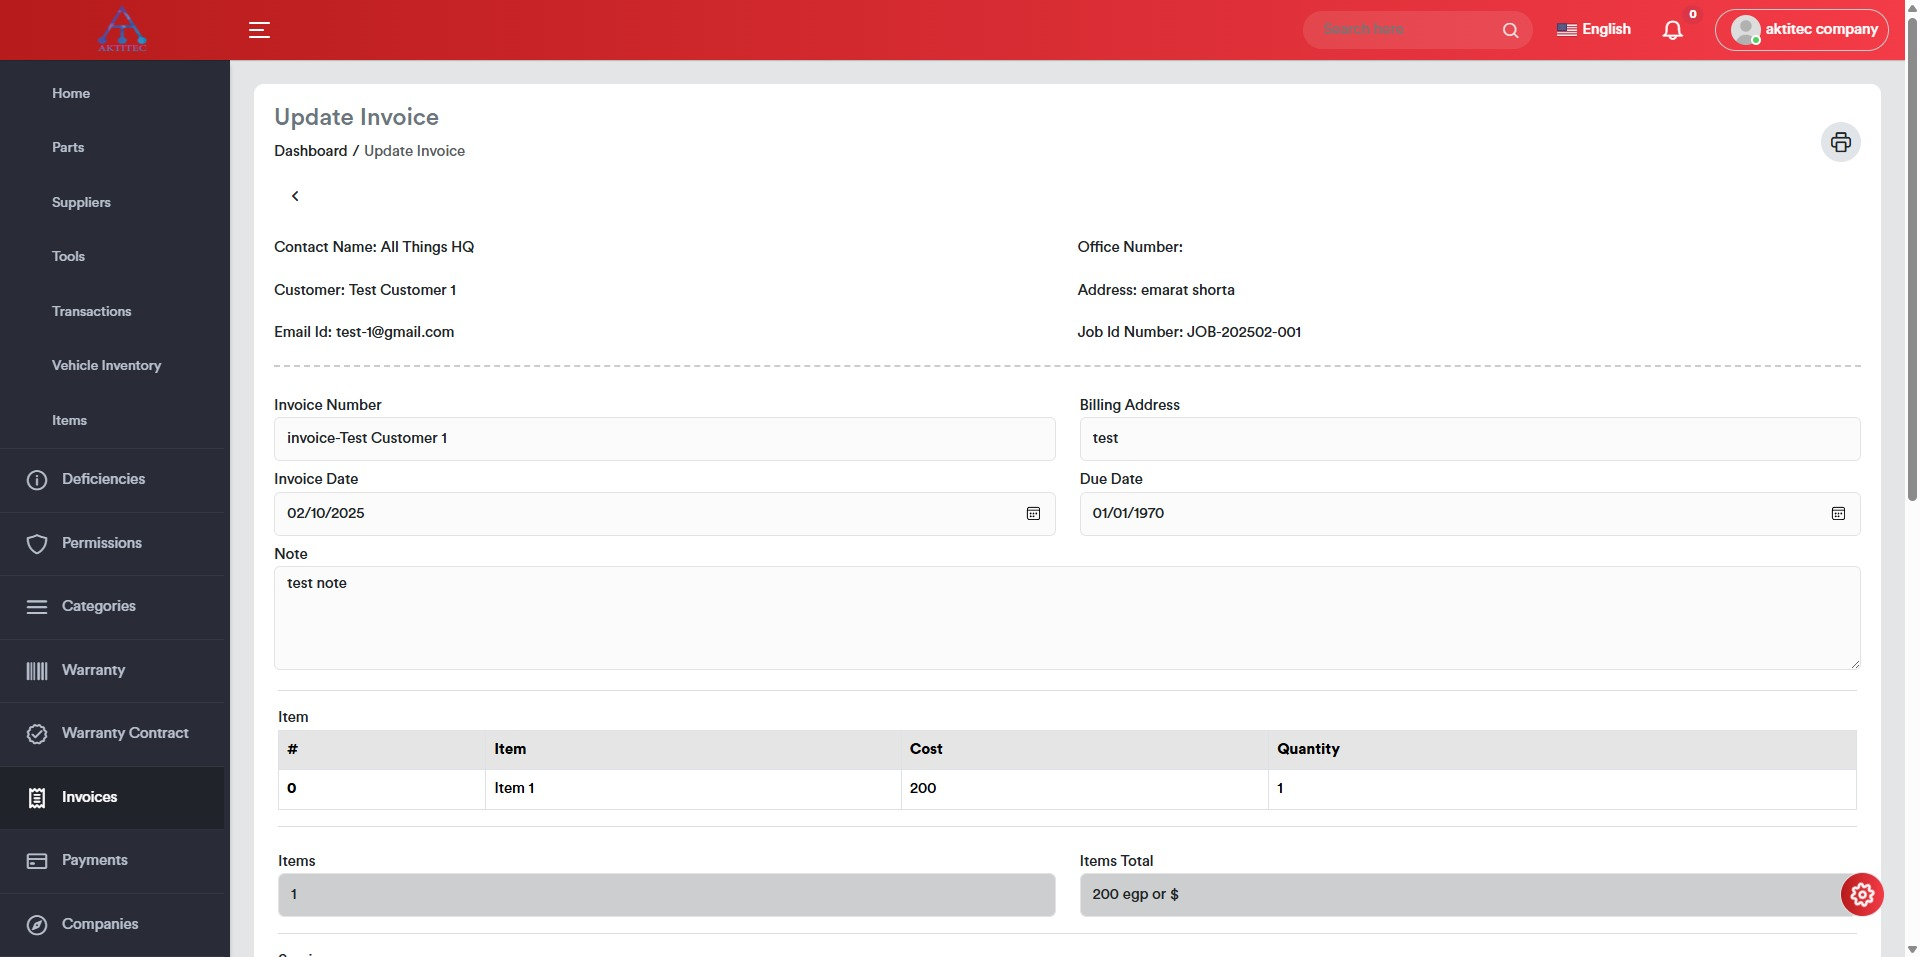Click the Invoice Date field
The image size is (1920, 957).
664,514
